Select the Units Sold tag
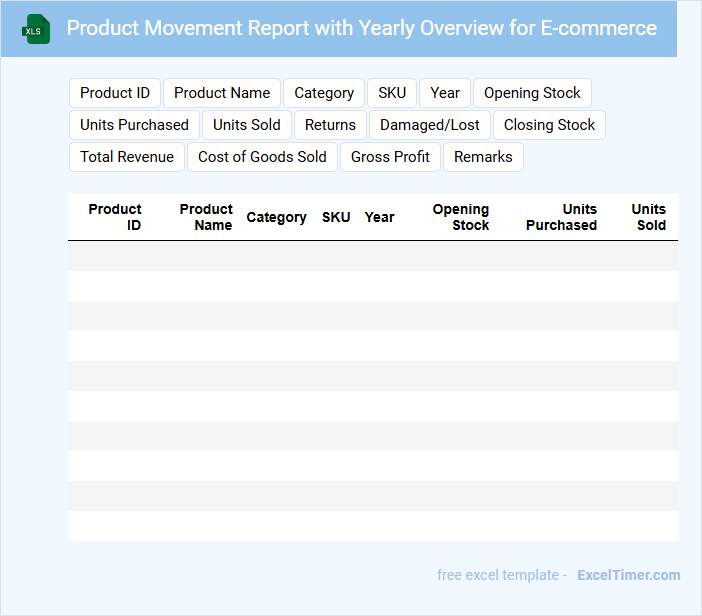 click(247, 125)
